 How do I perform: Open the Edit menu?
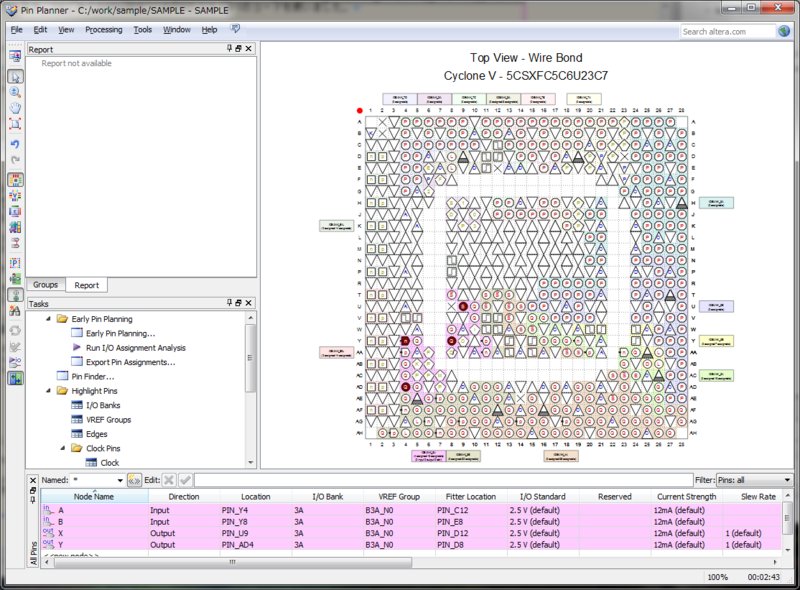pos(40,30)
